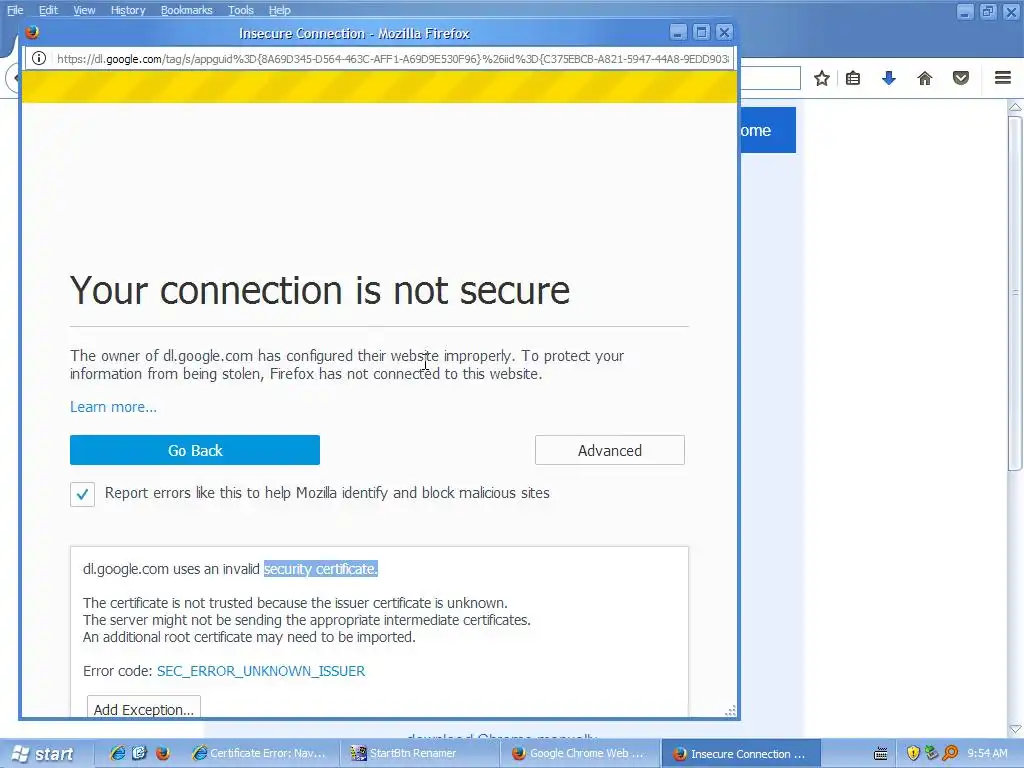Switch to Certificate Error taskbar item
This screenshot has height=768, width=1024.
260,753
